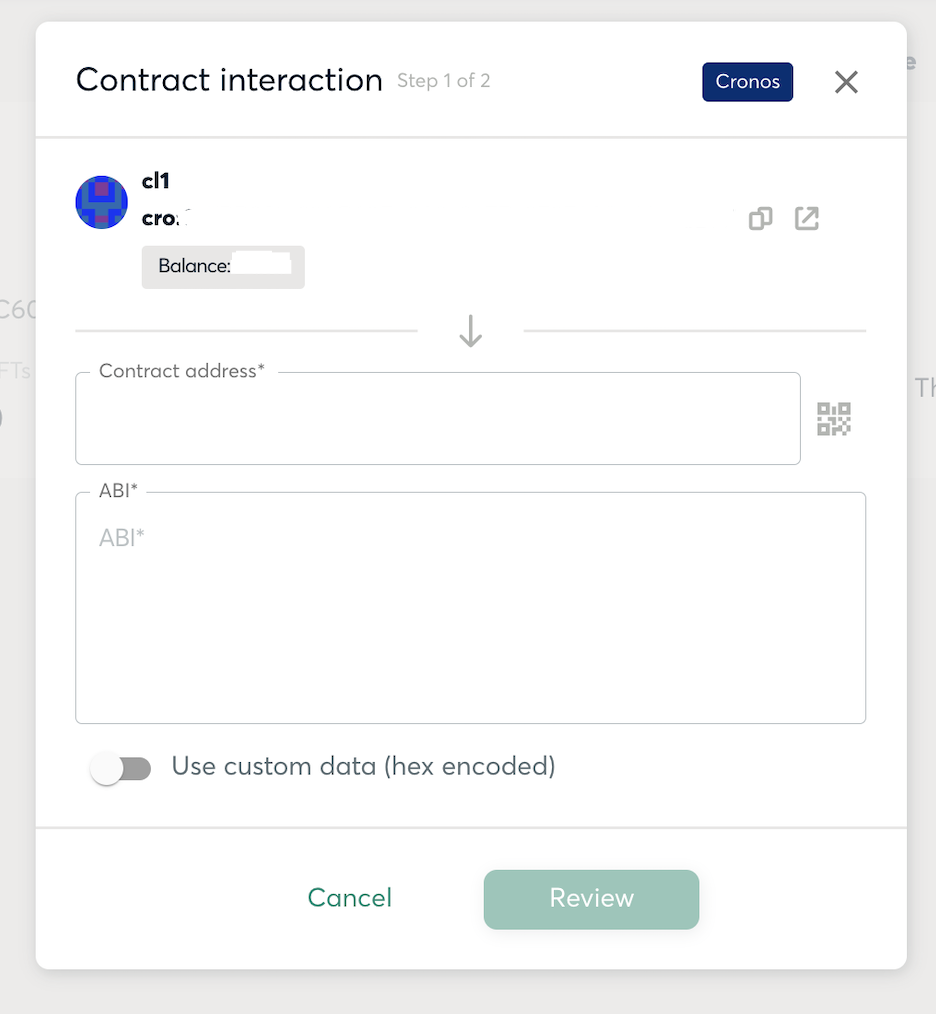
Task: Click the 'Contract interaction' dialog title
Action: point(229,80)
